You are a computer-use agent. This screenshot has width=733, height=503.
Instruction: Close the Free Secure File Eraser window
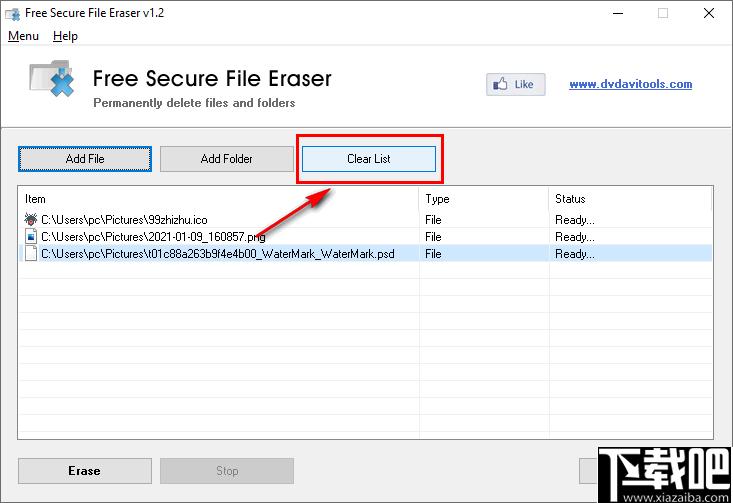point(709,13)
